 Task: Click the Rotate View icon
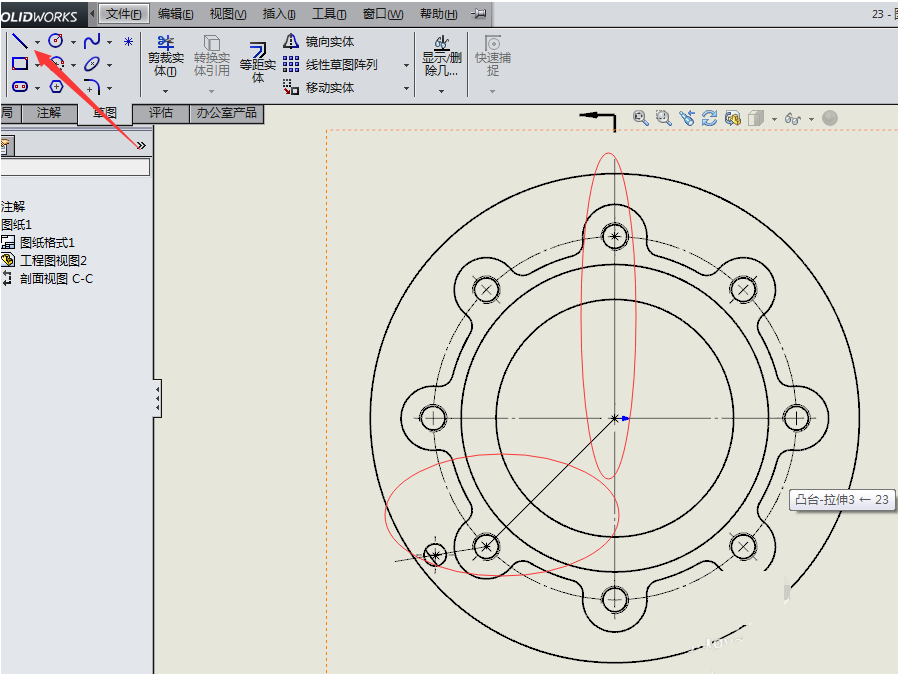pos(710,117)
